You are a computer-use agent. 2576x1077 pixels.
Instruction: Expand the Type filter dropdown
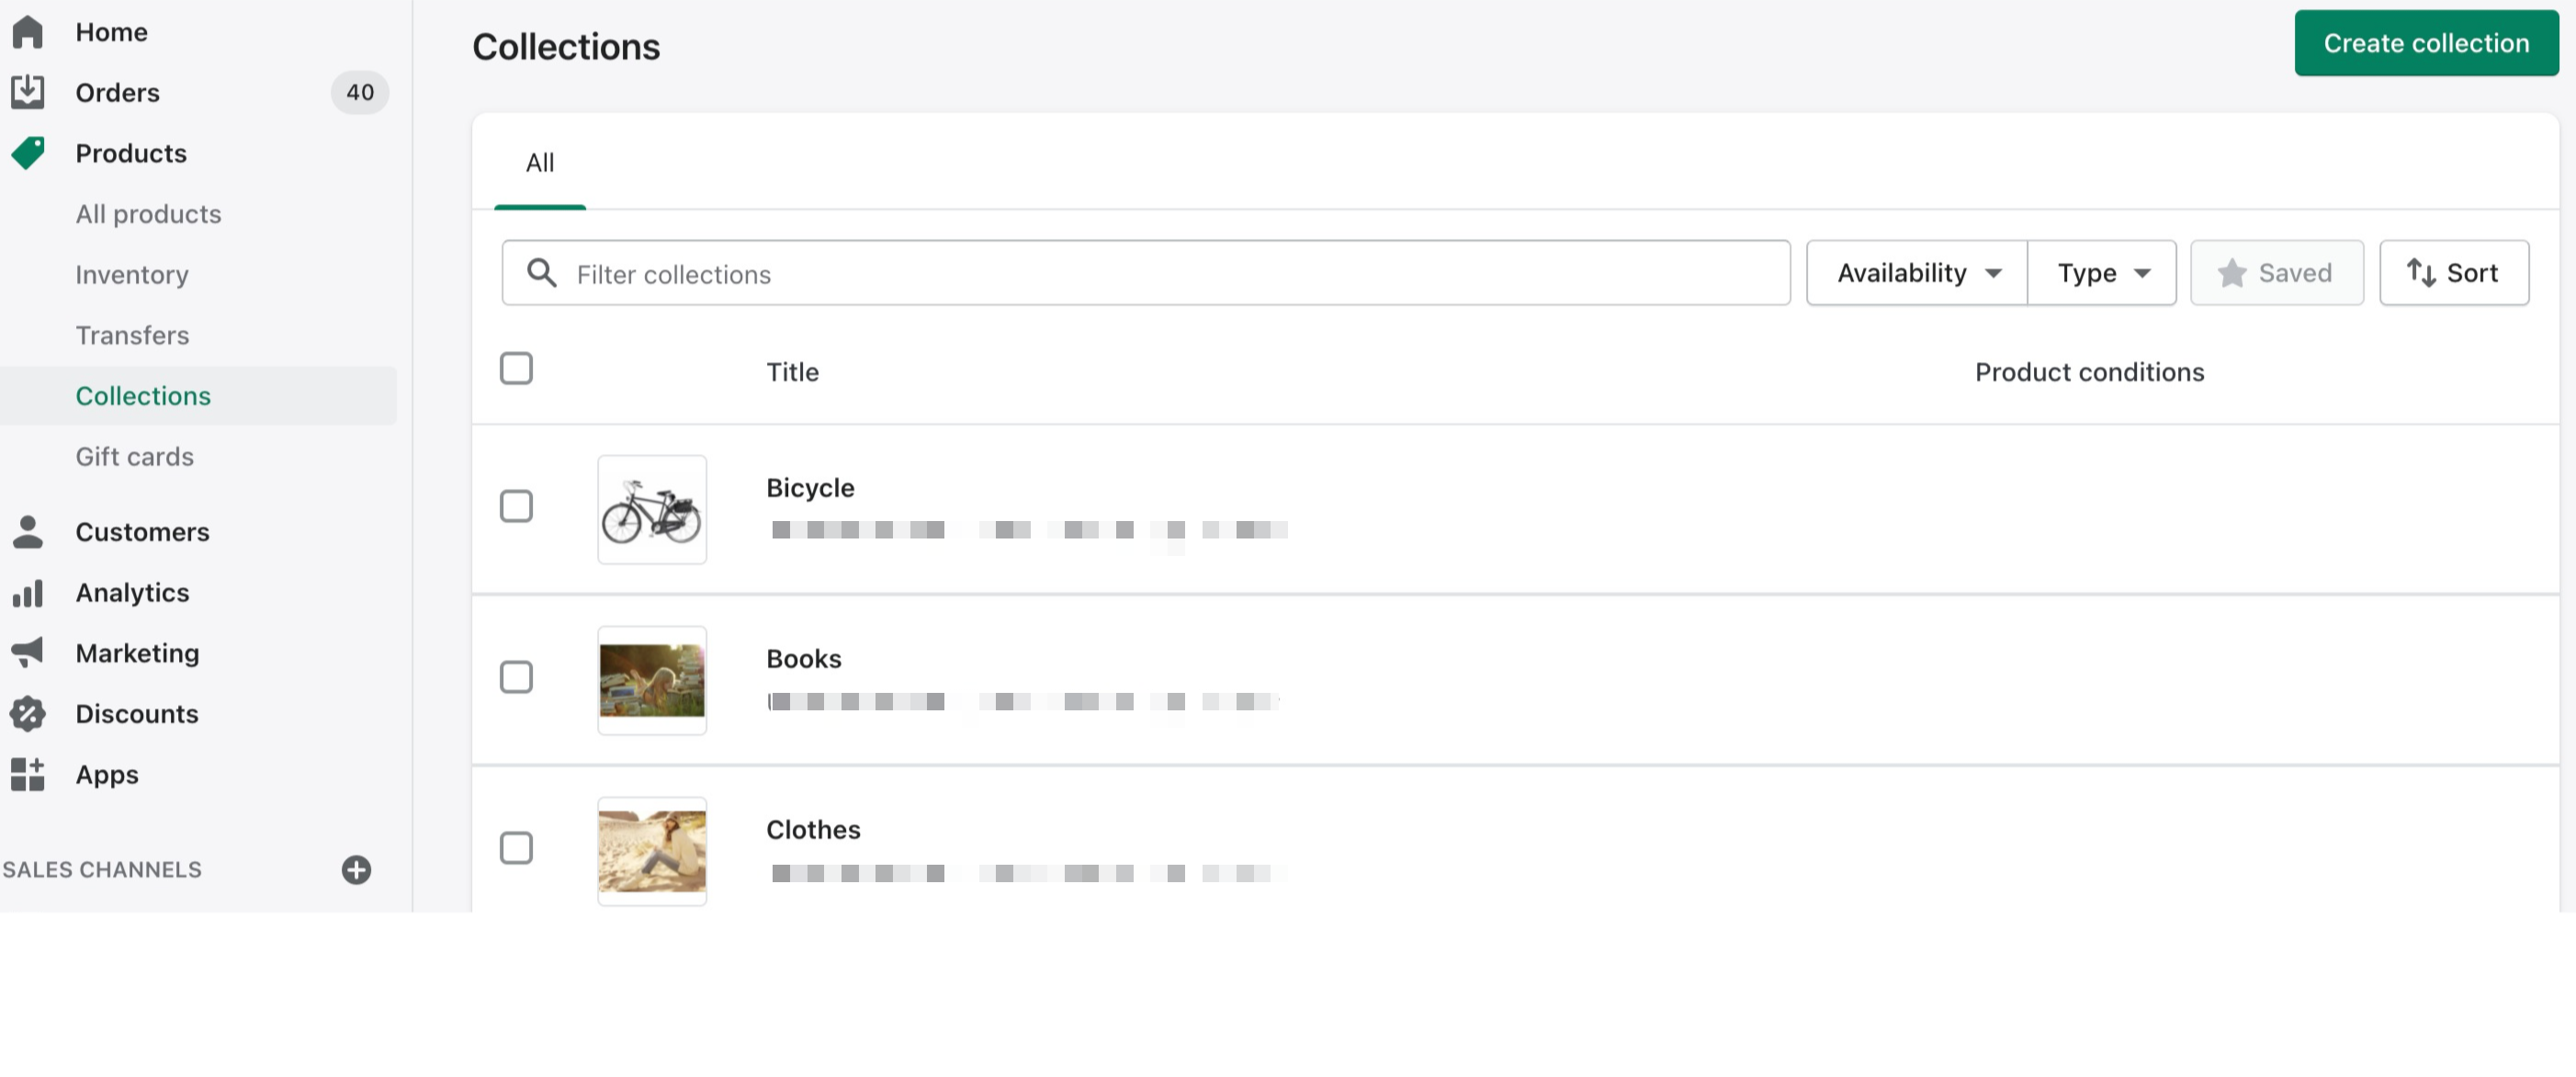pyautogui.click(x=2101, y=272)
